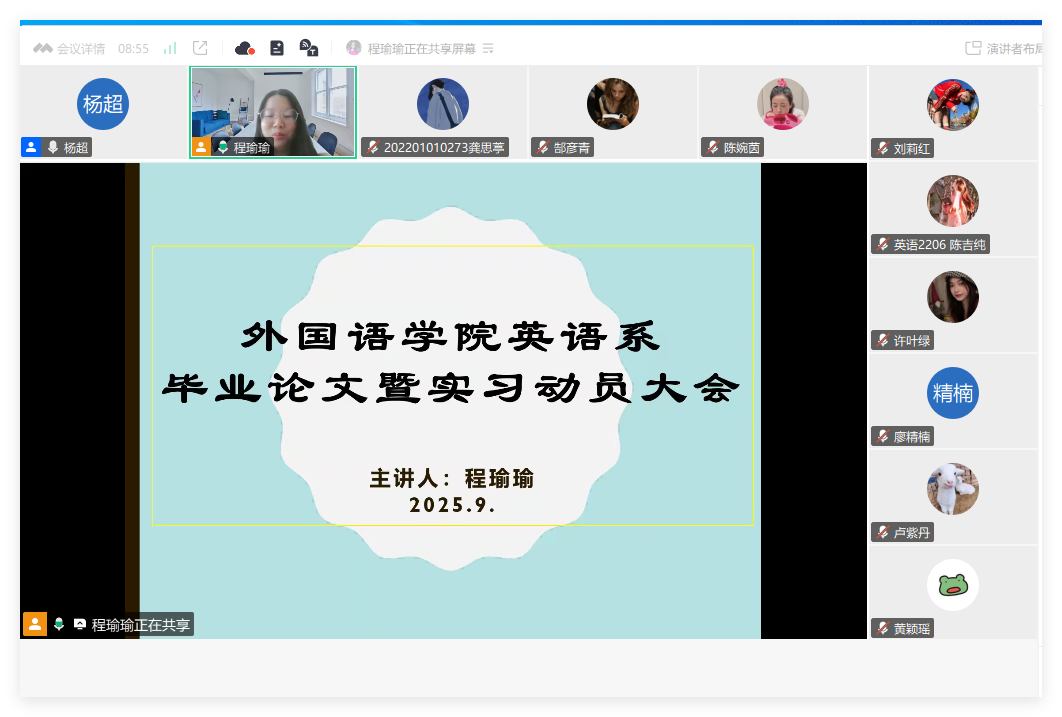Click the 程瑜瑜正在共享 label at bottom left
This screenshot has width=1062, height=717.
[140, 625]
